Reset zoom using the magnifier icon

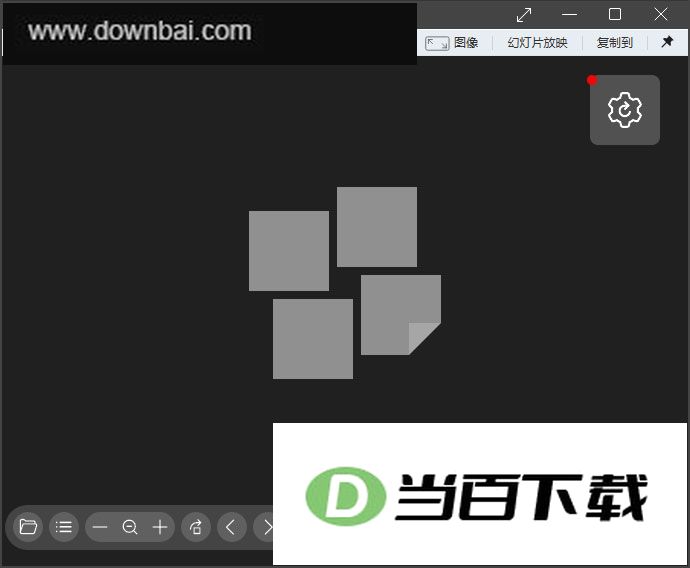tap(130, 527)
